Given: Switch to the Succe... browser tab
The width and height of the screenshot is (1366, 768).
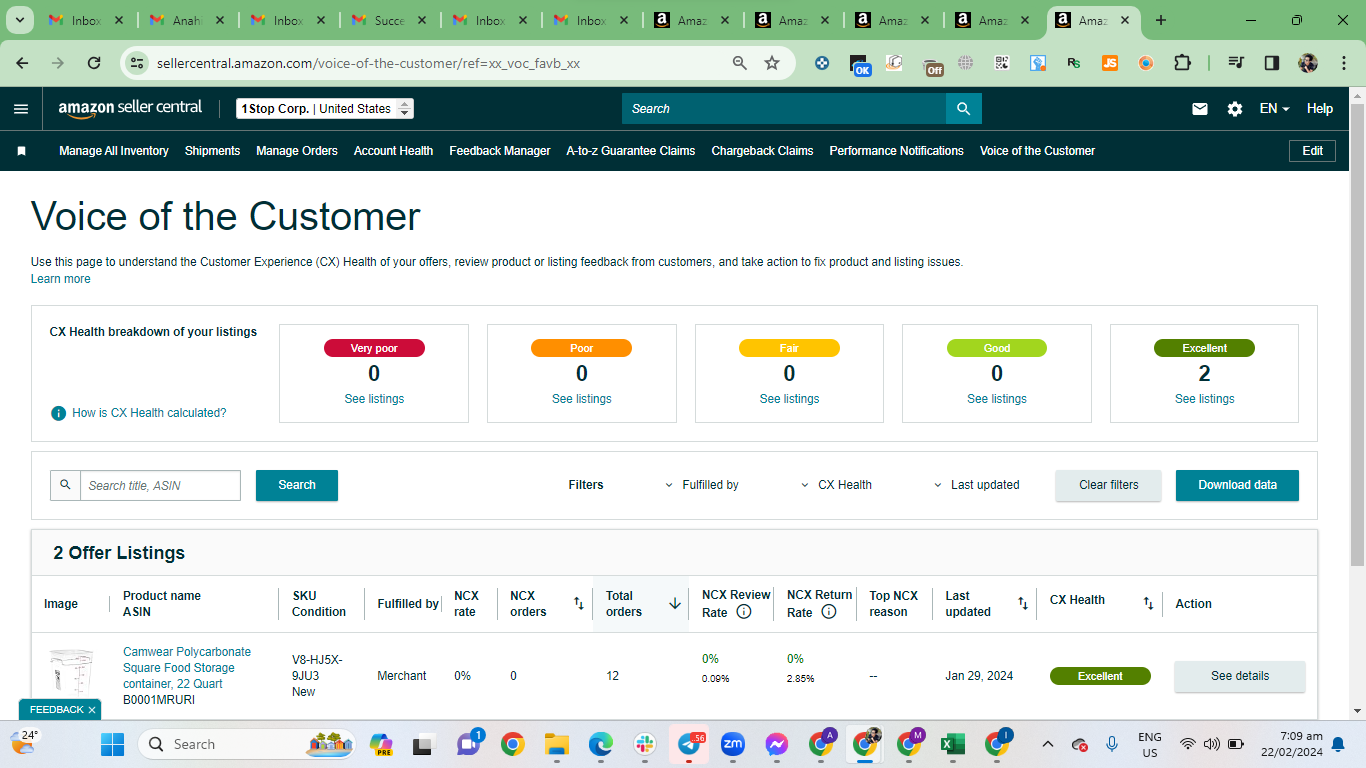Looking at the screenshot, I should point(386,20).
